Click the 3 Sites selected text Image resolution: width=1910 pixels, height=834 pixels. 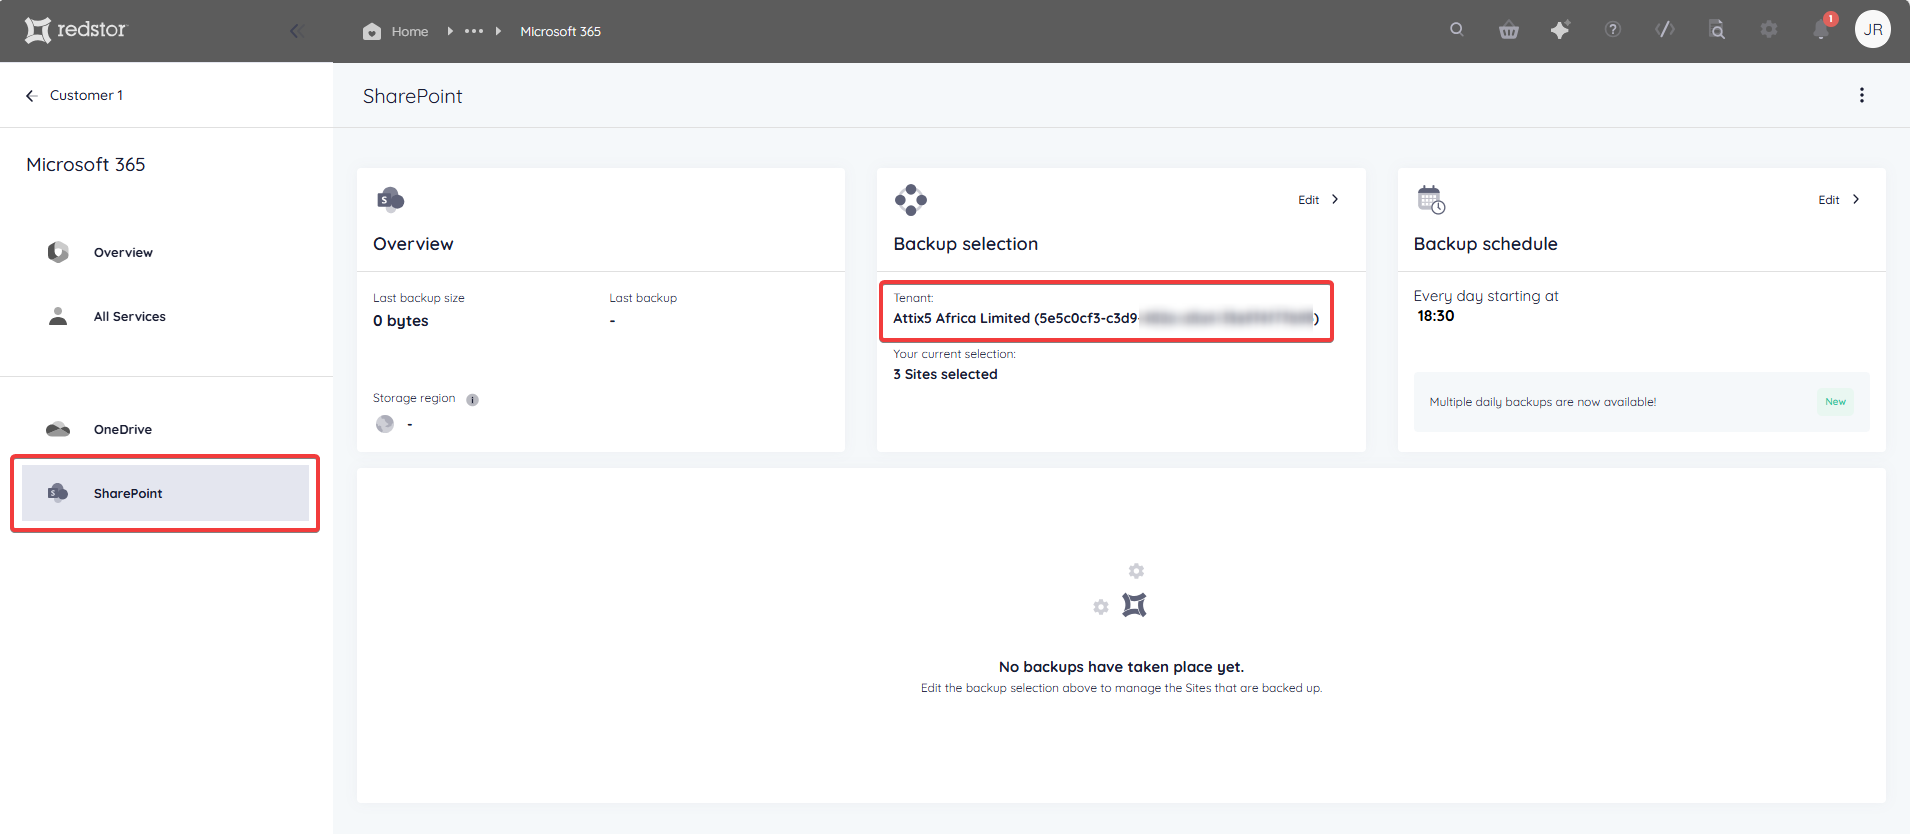(x=945, y=374)
